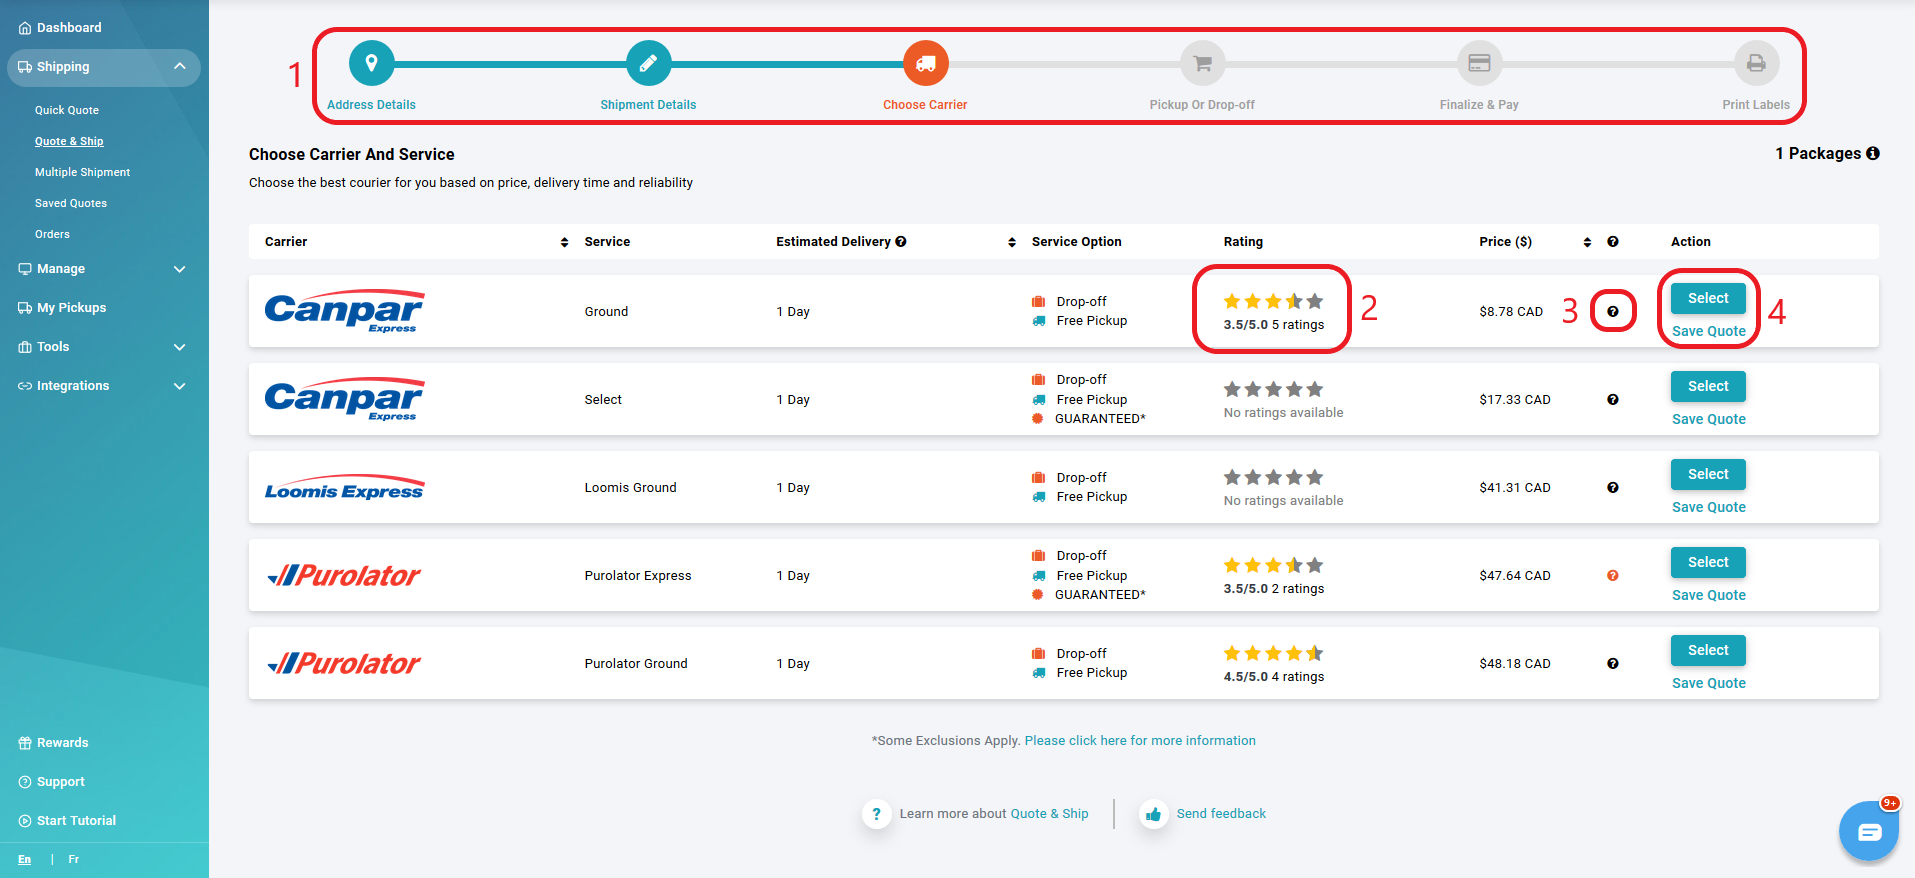
Task: Click the Address Details step pin icon
Action: click(x=371, y=64)
